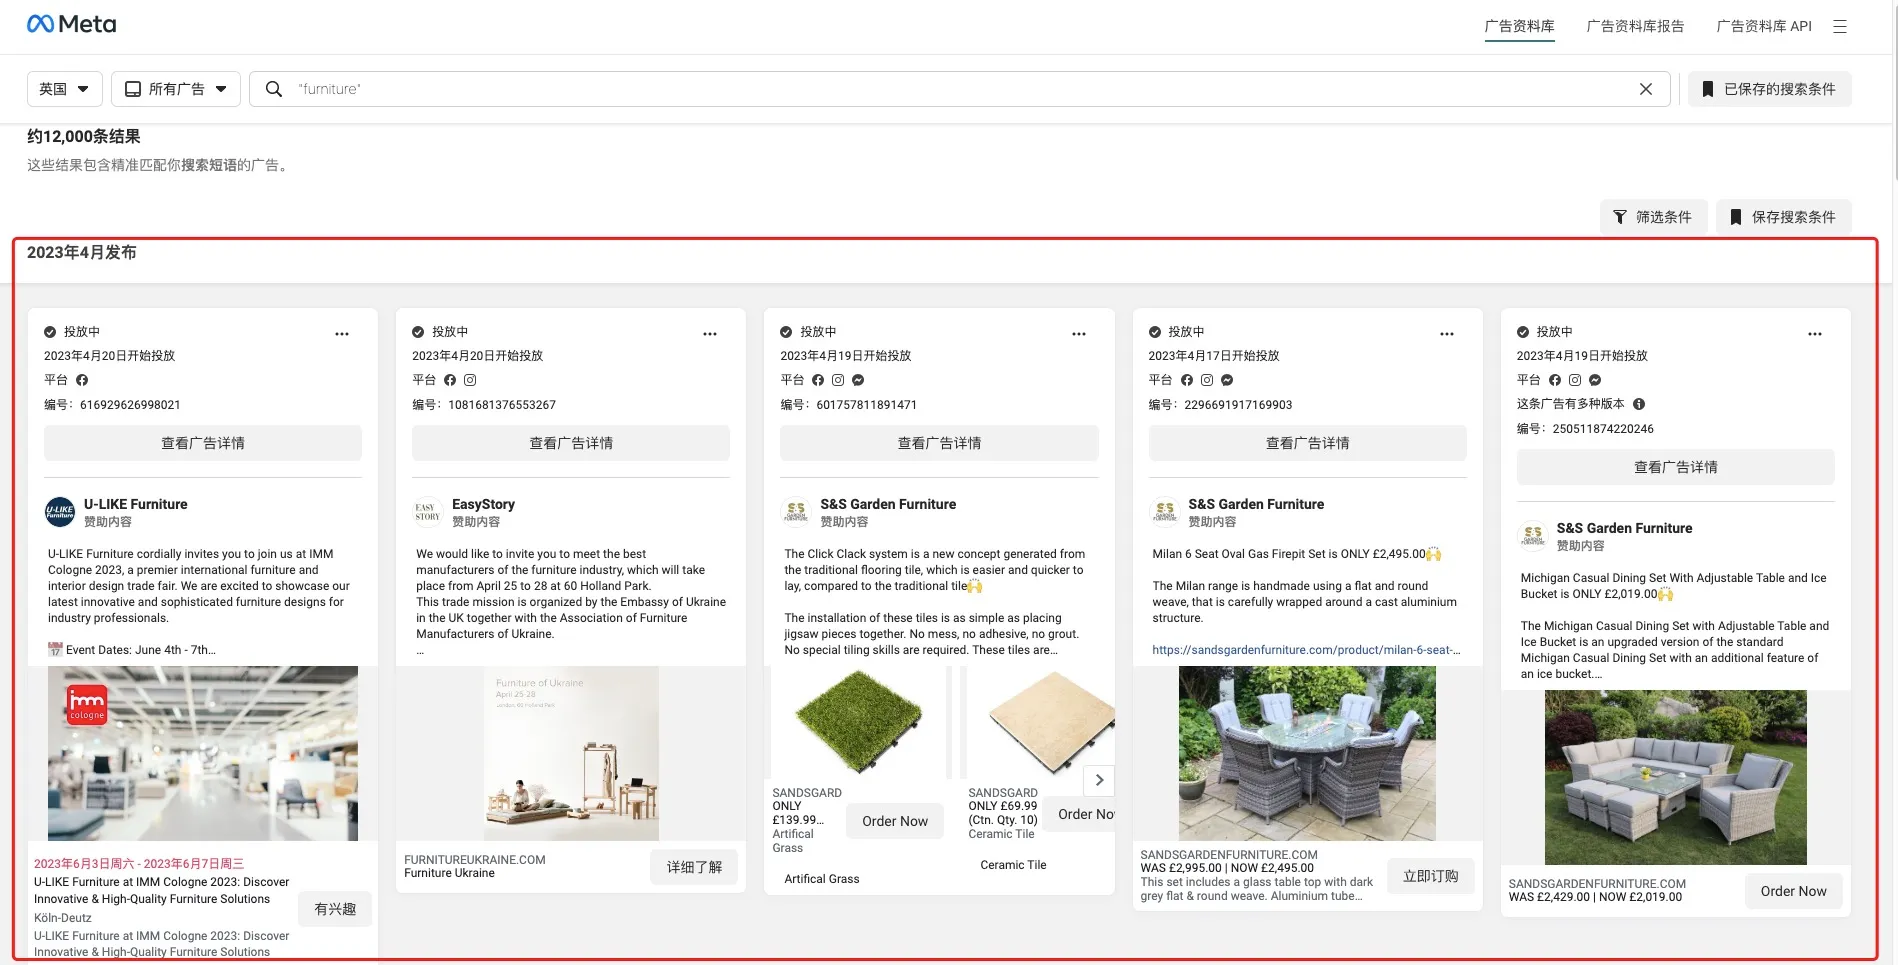The width and height of the screenshot is (1898, 965).
Task: Click 详细了解 on Furniture Ukraine ad
Action: pos(694,867)
